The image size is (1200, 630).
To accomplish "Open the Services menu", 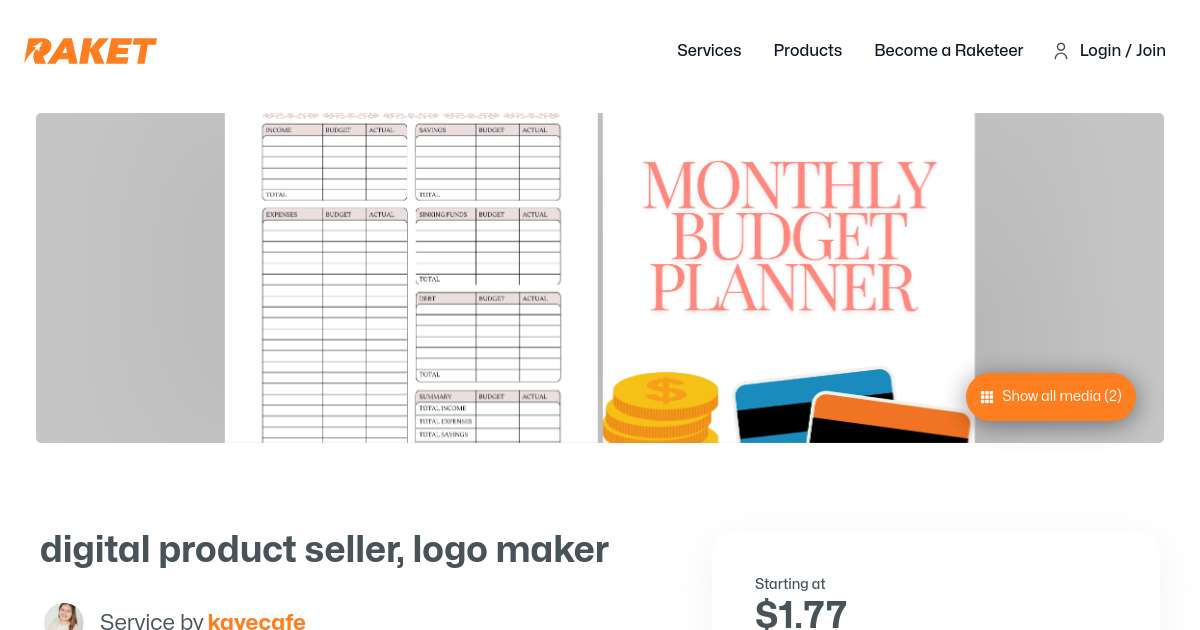I will [x=709, y=51].
